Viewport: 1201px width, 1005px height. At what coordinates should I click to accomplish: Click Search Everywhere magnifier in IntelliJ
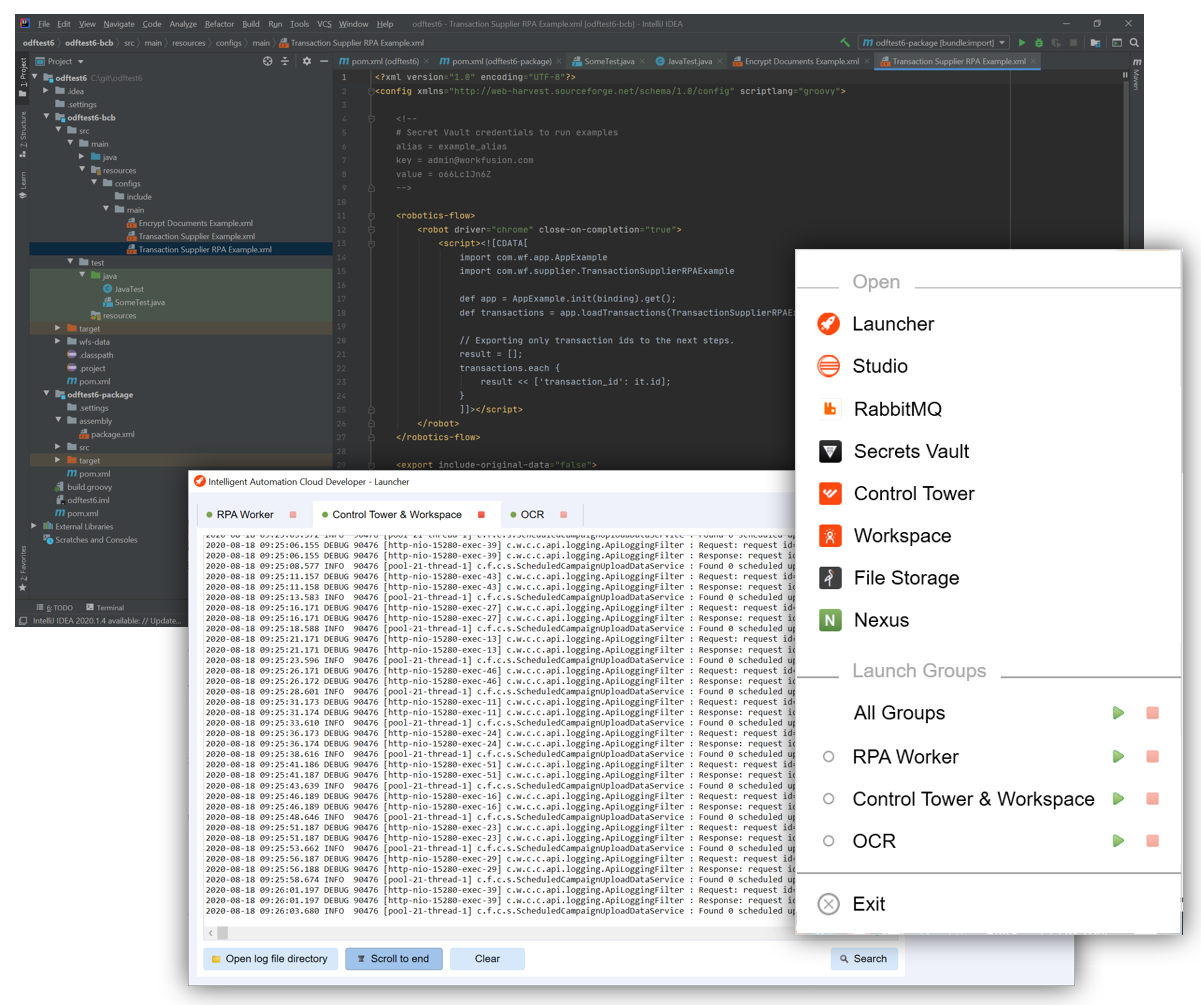(x=1134, y=43)
